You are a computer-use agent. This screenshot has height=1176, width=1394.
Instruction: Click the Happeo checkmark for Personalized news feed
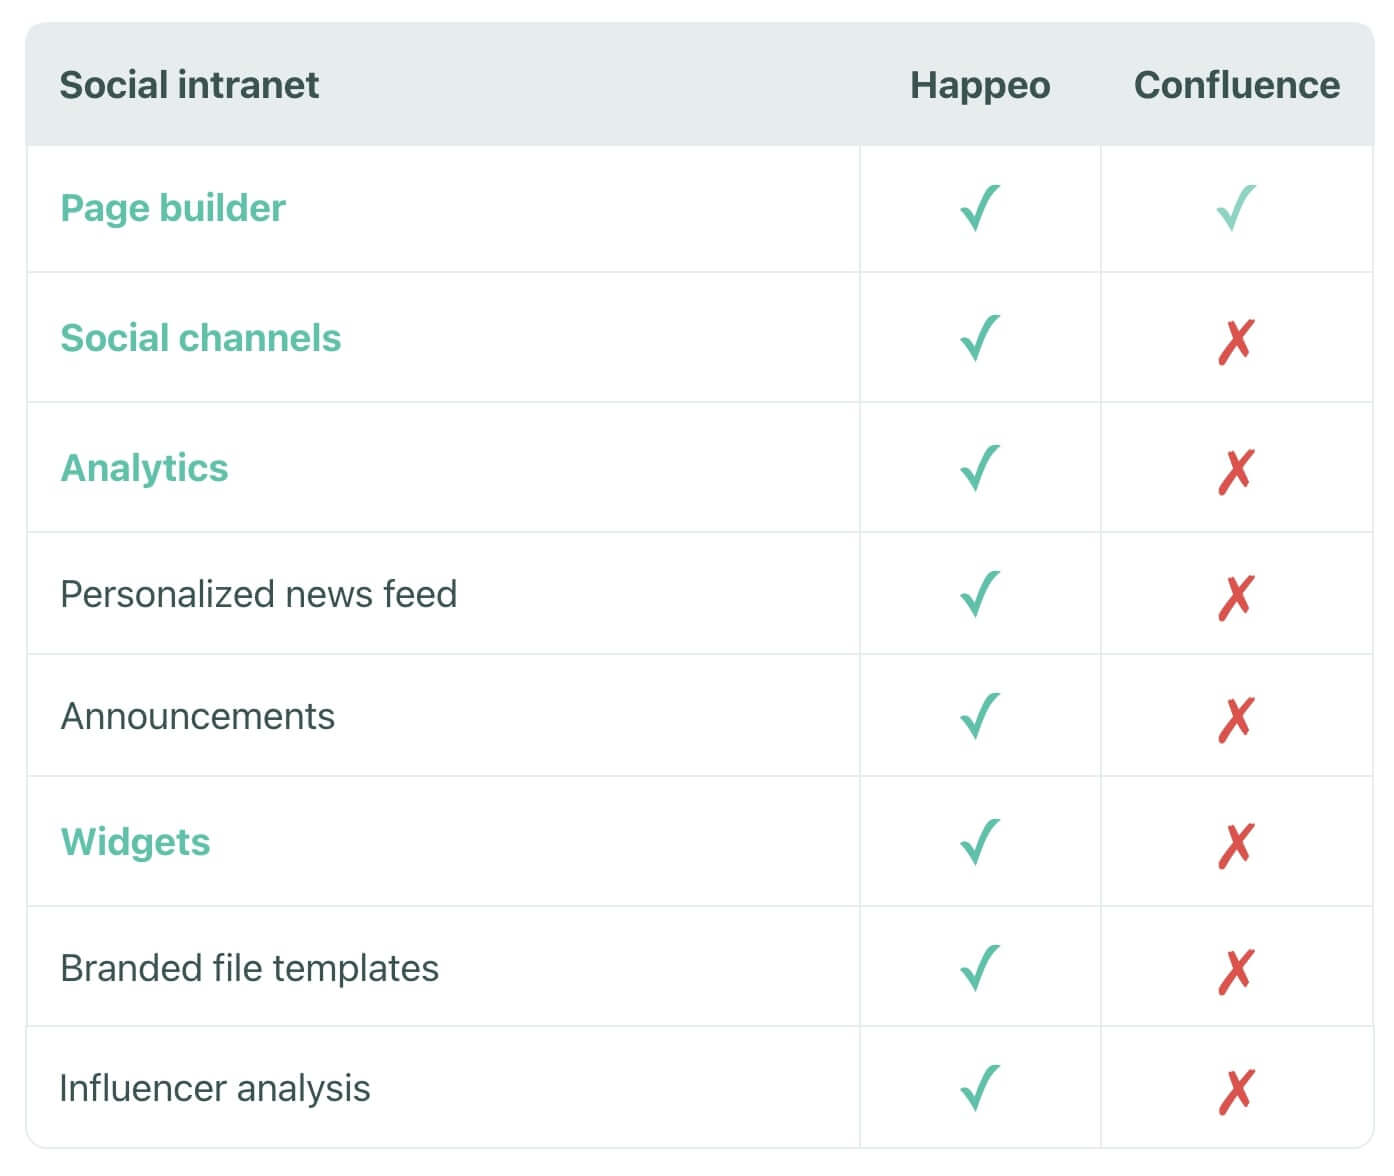coord(980,593)
